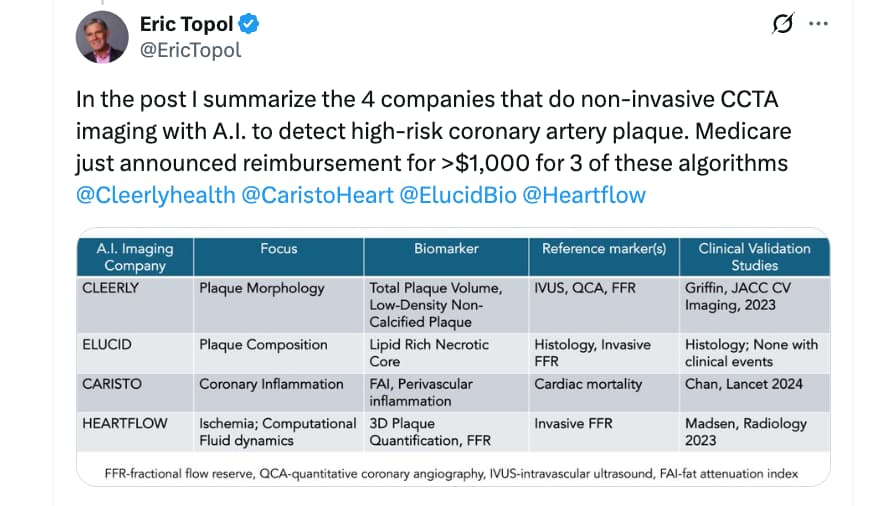The width and height of the screenshot is (892, 506).
Task: Click the 'Clinical Validation Studies' column header
Action: [x=754, y=257]
